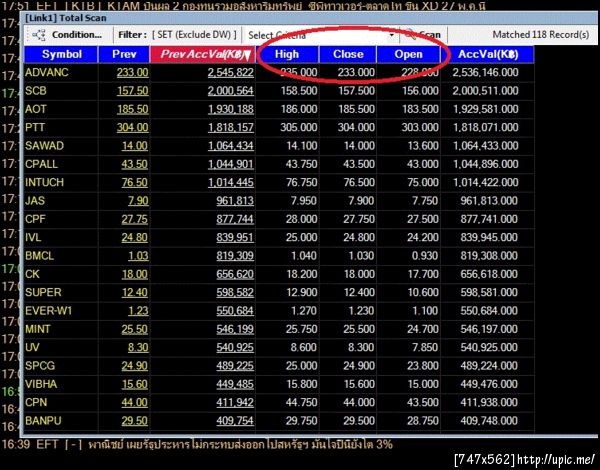Click AOT previous price 185.50
The height and width of the screenshot is (470, 600).
pos(132,109)
